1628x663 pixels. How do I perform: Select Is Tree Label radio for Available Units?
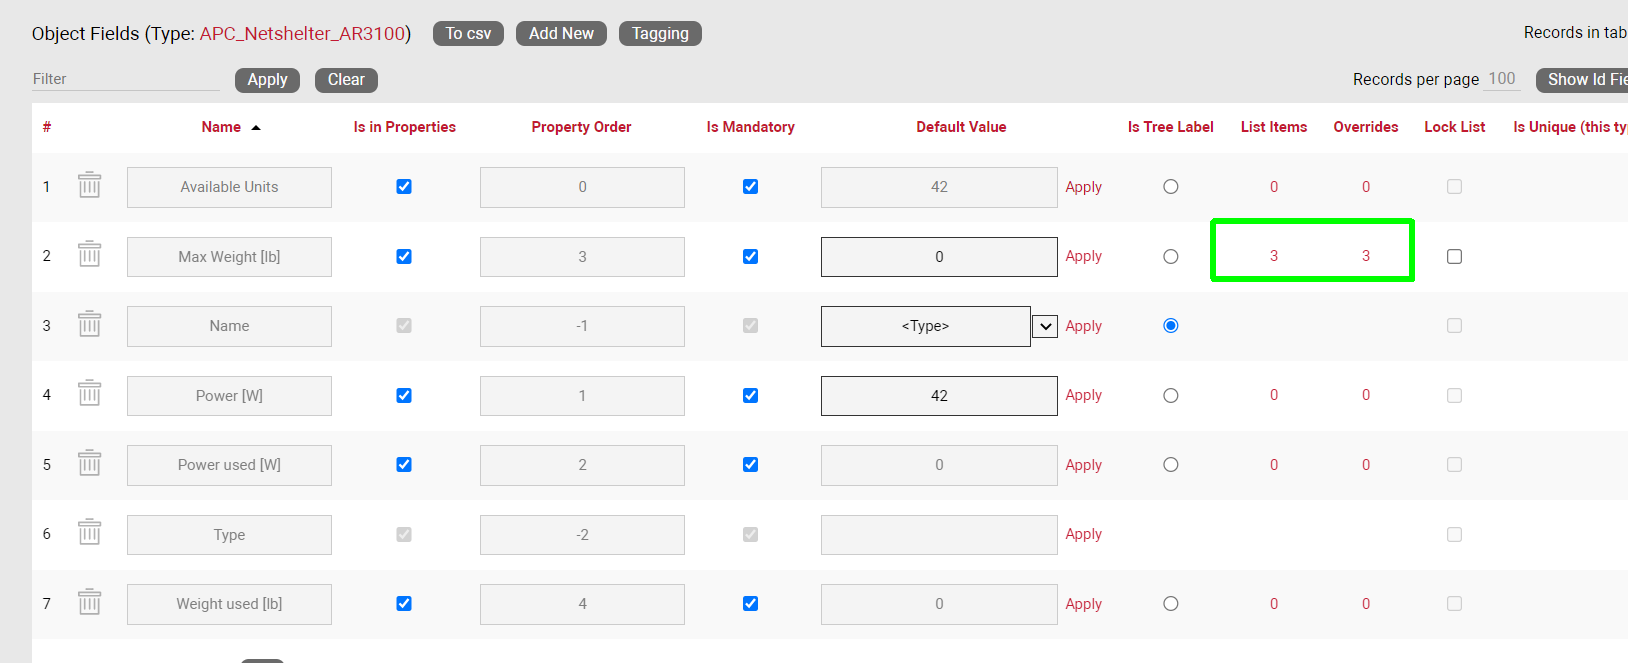click(1170, 187)
